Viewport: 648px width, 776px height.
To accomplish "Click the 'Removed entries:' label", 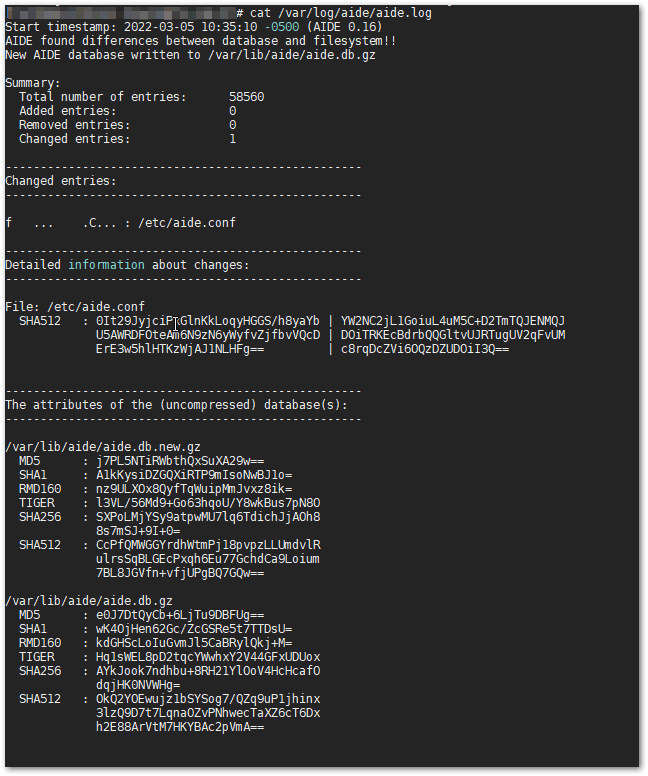I will point(74,125).
